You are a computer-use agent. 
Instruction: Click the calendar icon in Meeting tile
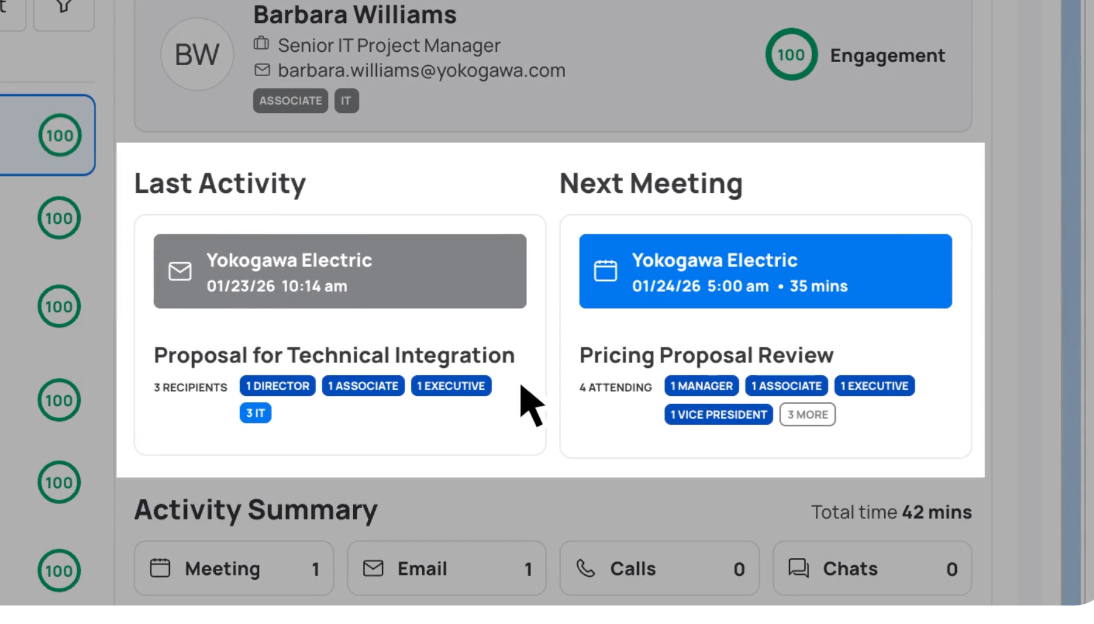[160, 567]
